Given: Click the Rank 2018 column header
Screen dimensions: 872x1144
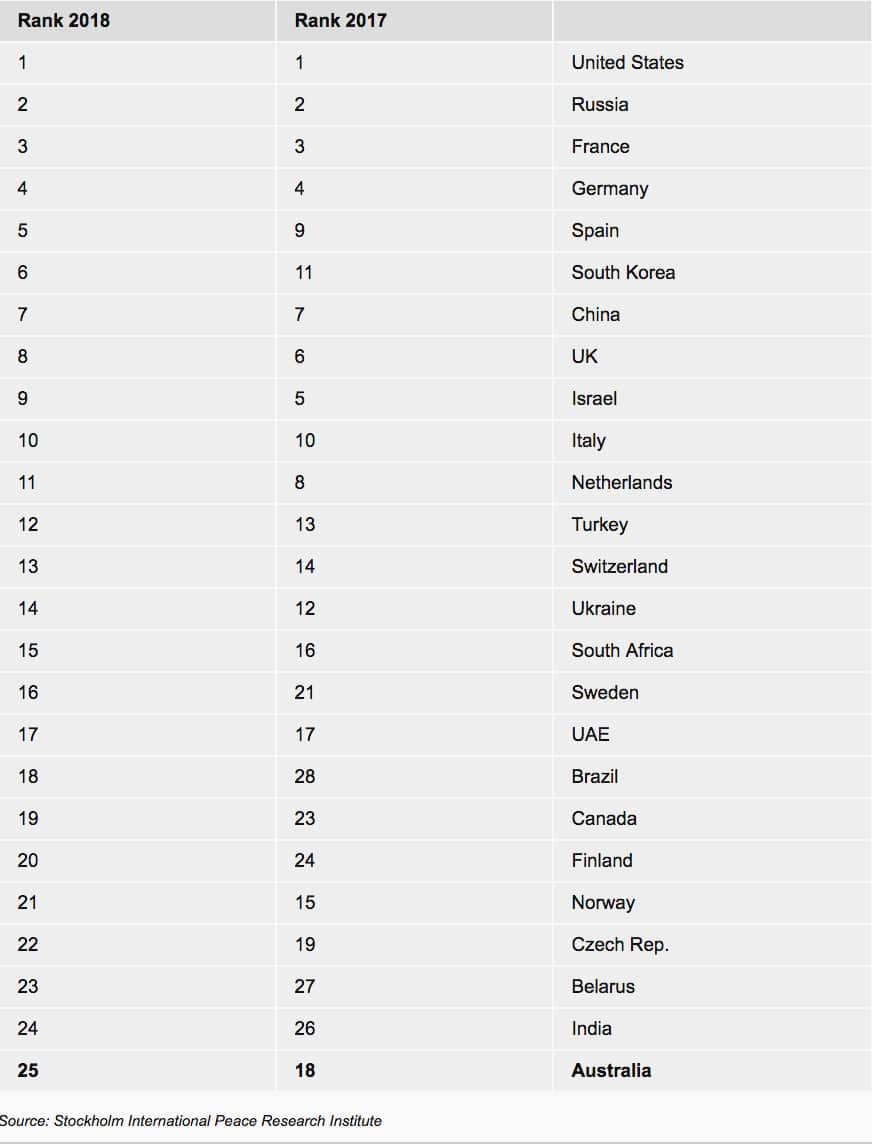Looking at the screenshot, I should coord(63,20).
